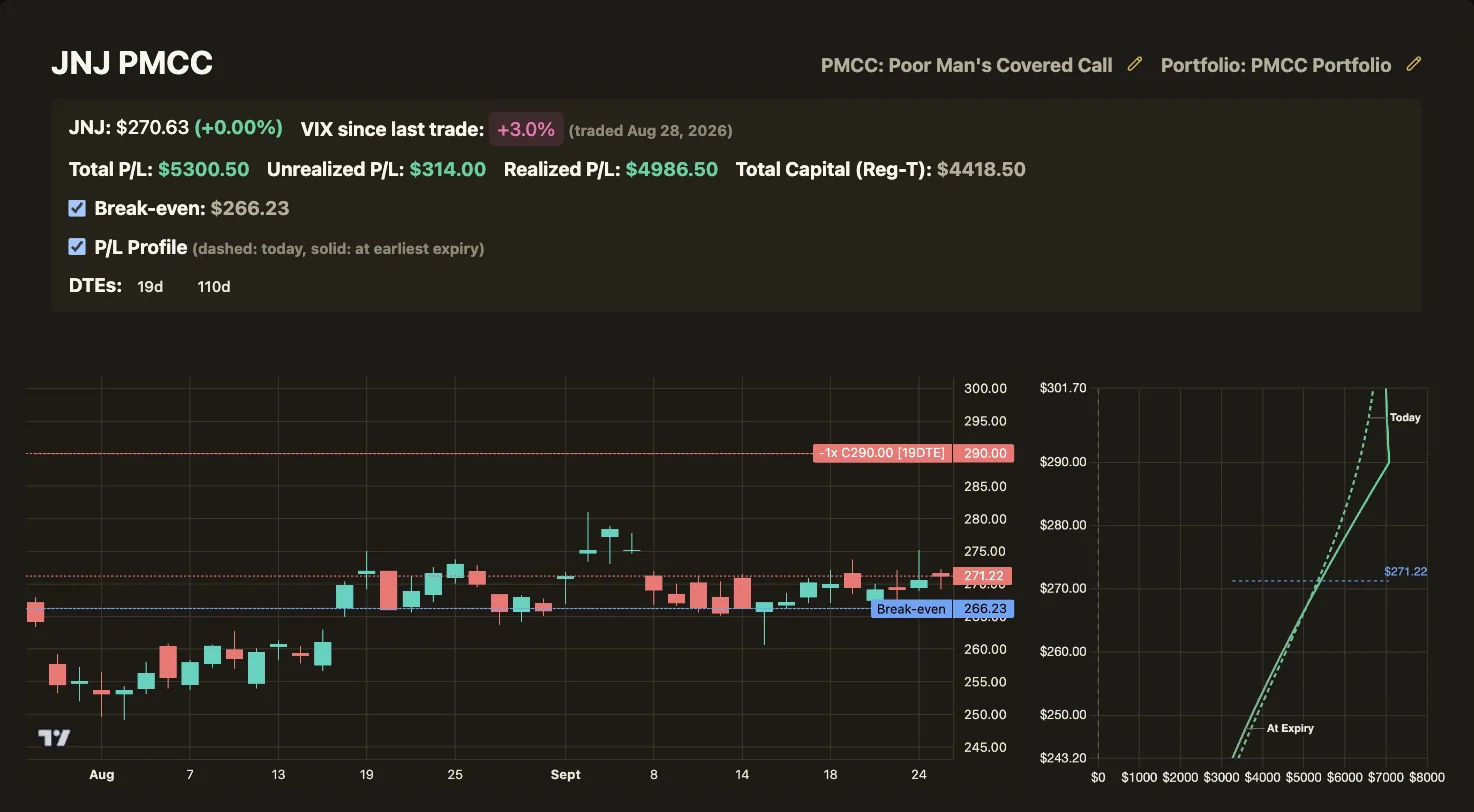
Task: Click the TradingView logo on chart
Action: coord(54,738)
